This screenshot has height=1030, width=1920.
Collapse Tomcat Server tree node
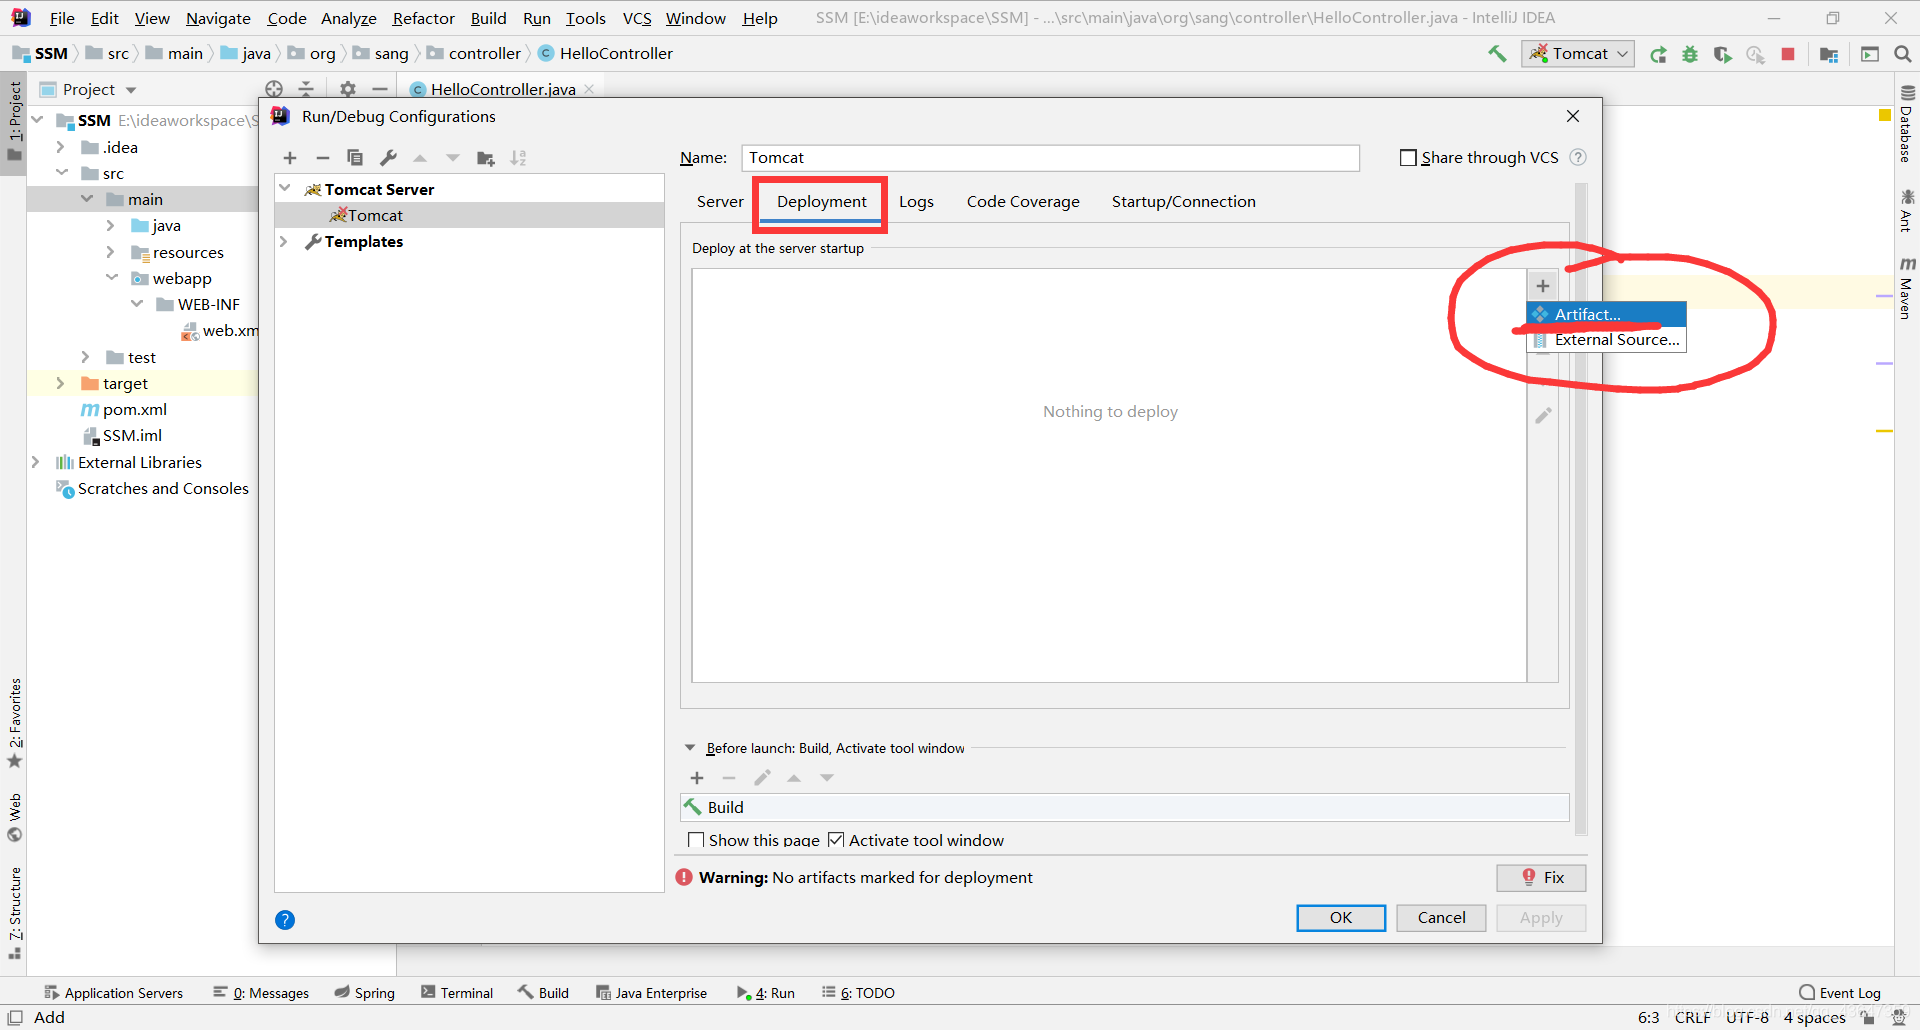[285, 188]
